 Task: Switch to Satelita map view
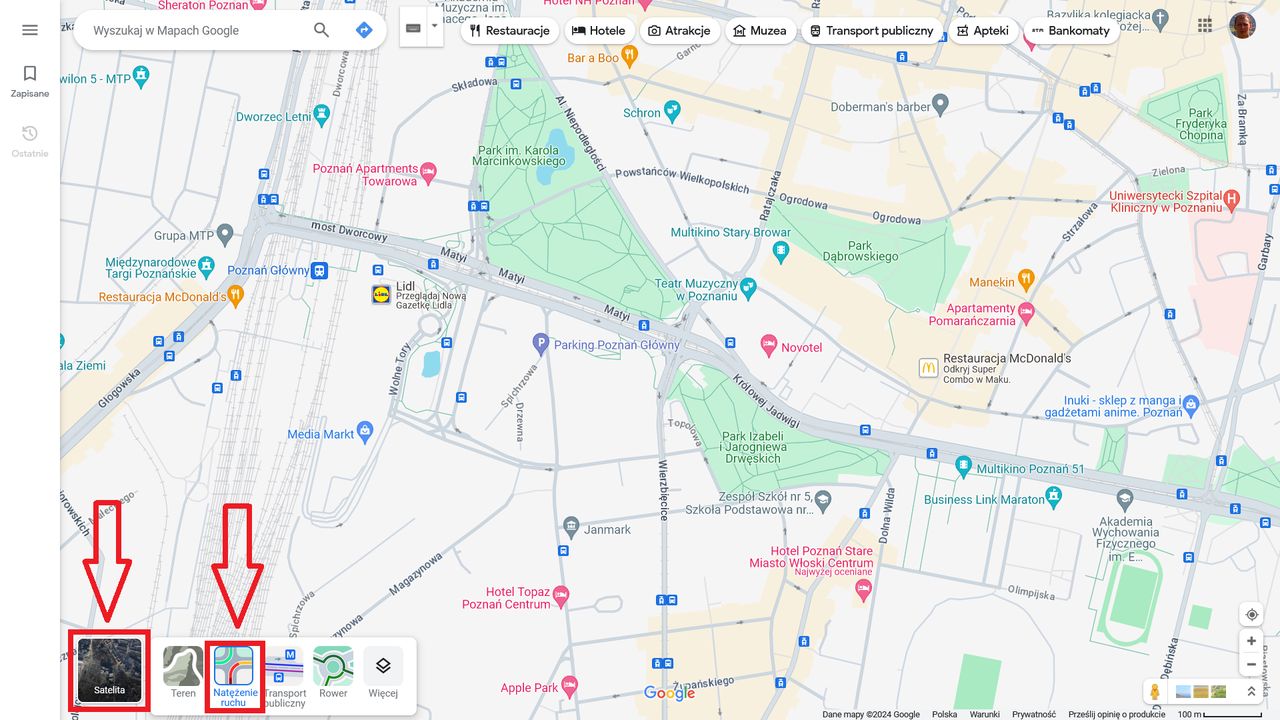tap(110, 671)
